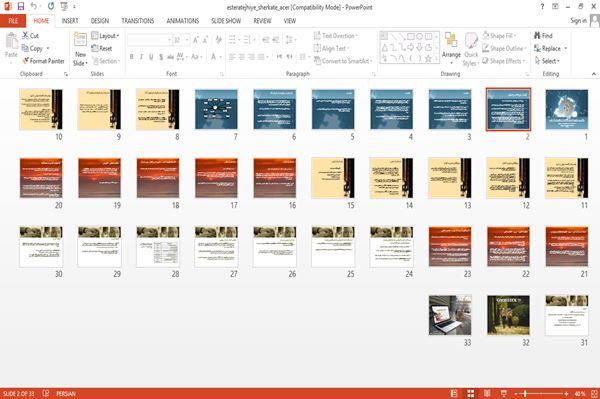Start Slide Show from status bar icon
The image size is (600, 399).
point(504,393)
